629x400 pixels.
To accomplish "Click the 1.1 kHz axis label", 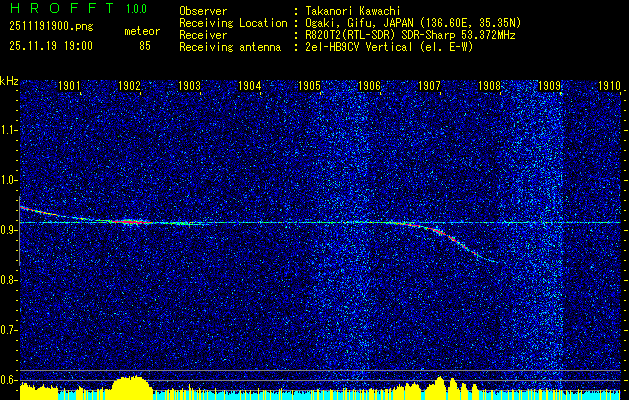I will tap(9, 130).
